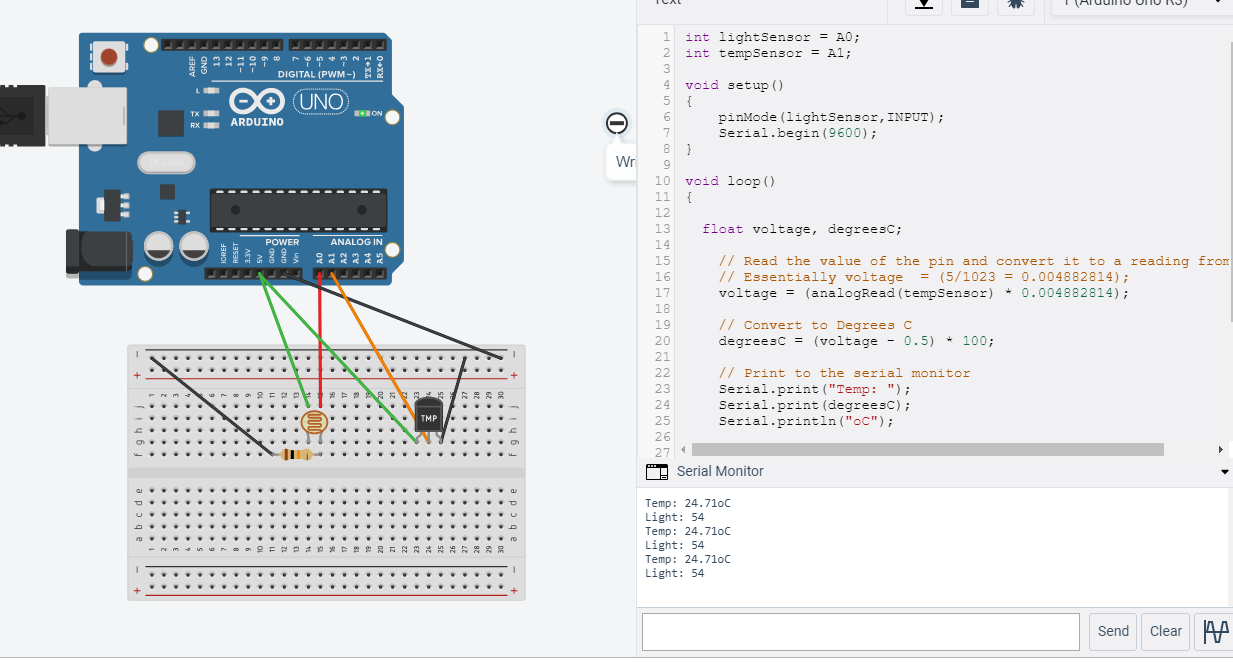Click the serial message input field
This screenshot has width=1233, height=663.
click(860, 631)
